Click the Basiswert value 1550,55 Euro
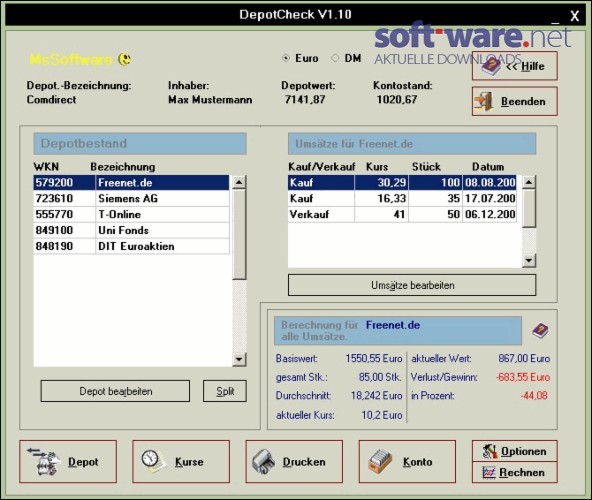This screenshot has width=592, height=500. tap(374, 358)
